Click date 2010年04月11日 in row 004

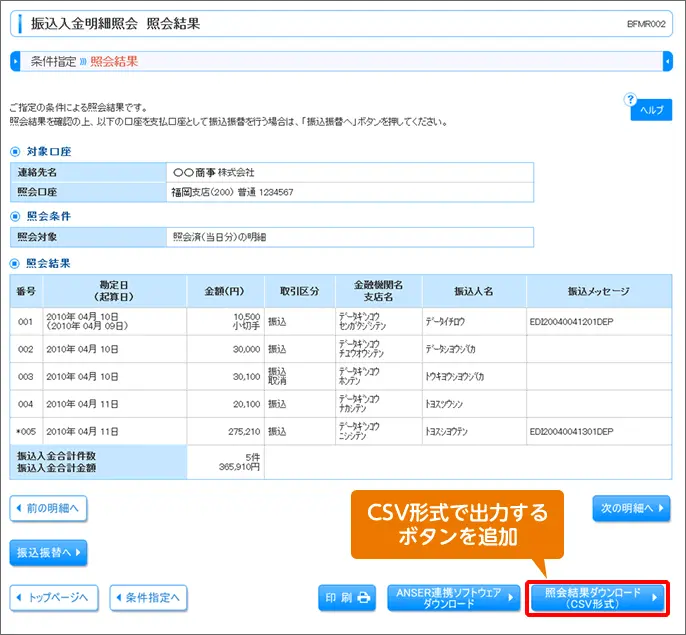[x=83, y=404]
